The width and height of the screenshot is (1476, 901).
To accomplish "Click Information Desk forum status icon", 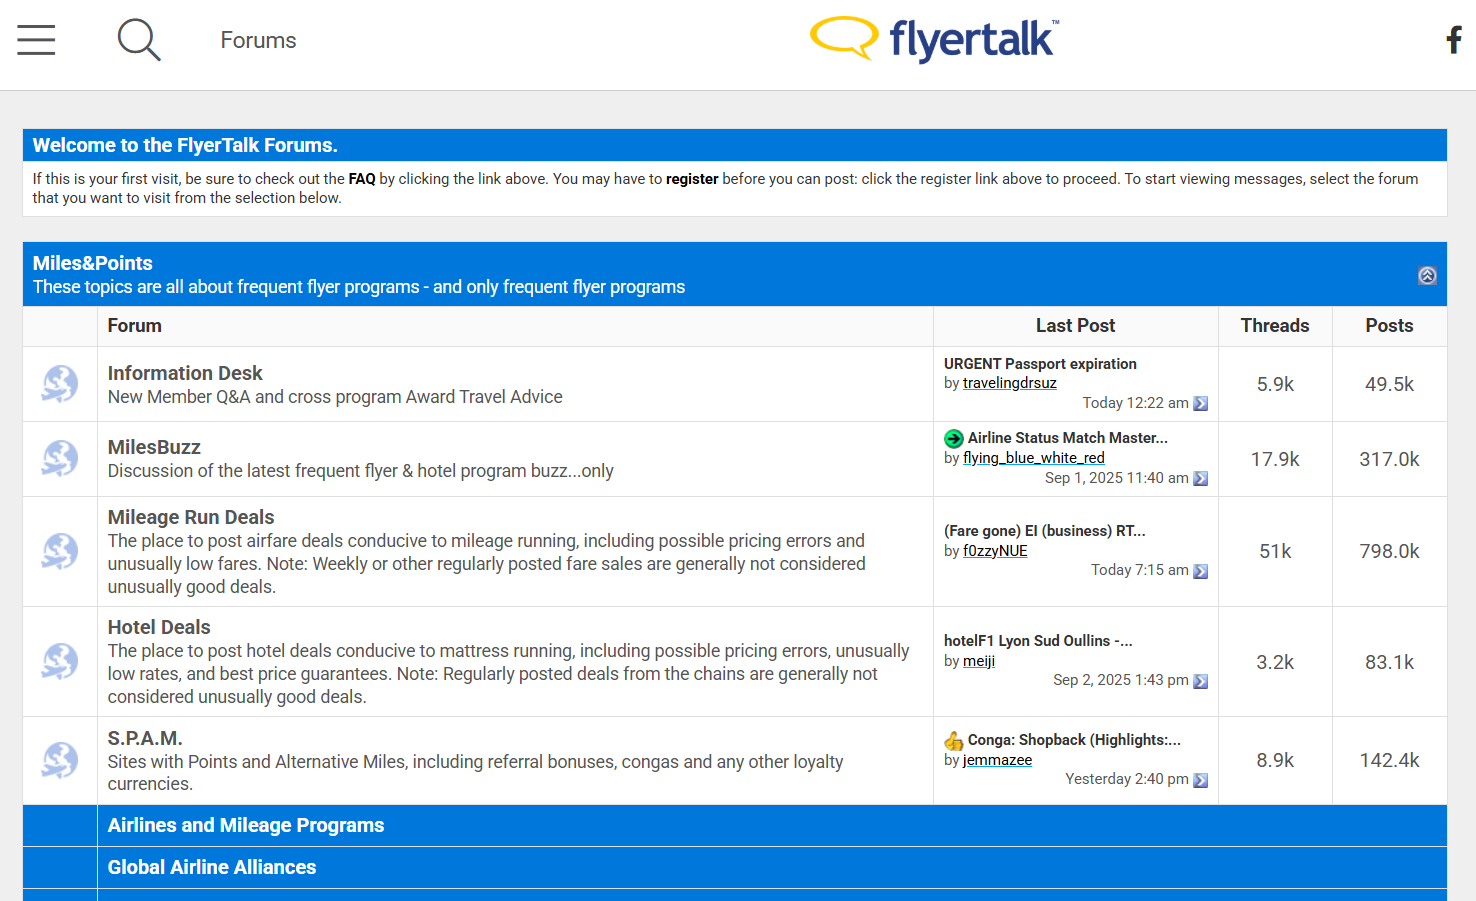I will click(60, 384).
